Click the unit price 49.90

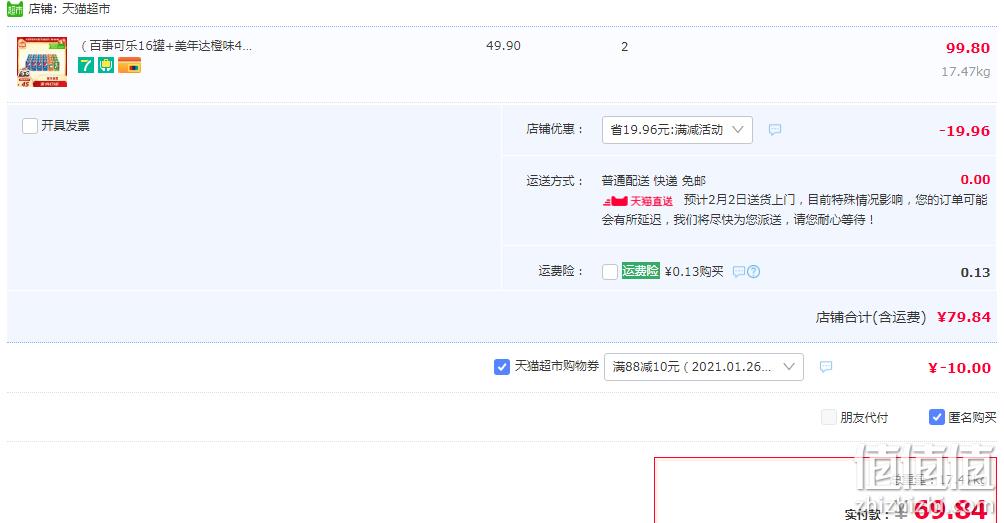click(503, 46)
